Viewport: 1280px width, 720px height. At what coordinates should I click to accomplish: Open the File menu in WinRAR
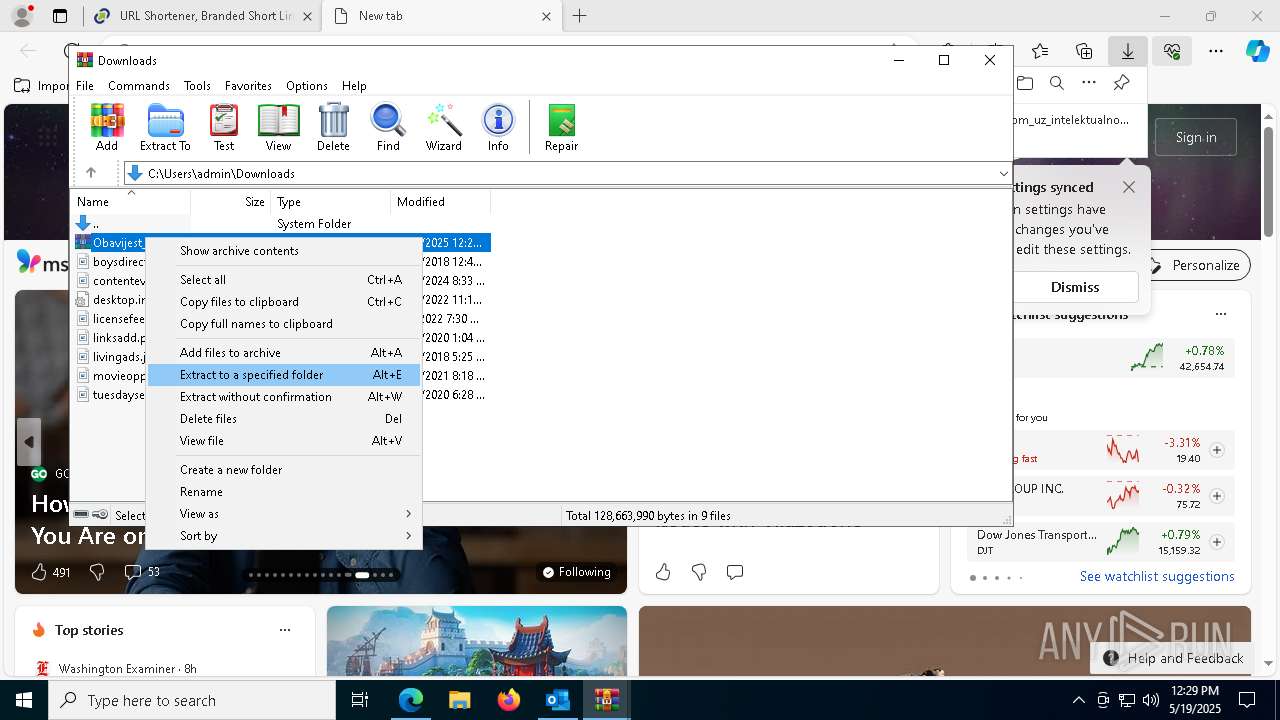[85, 86]
